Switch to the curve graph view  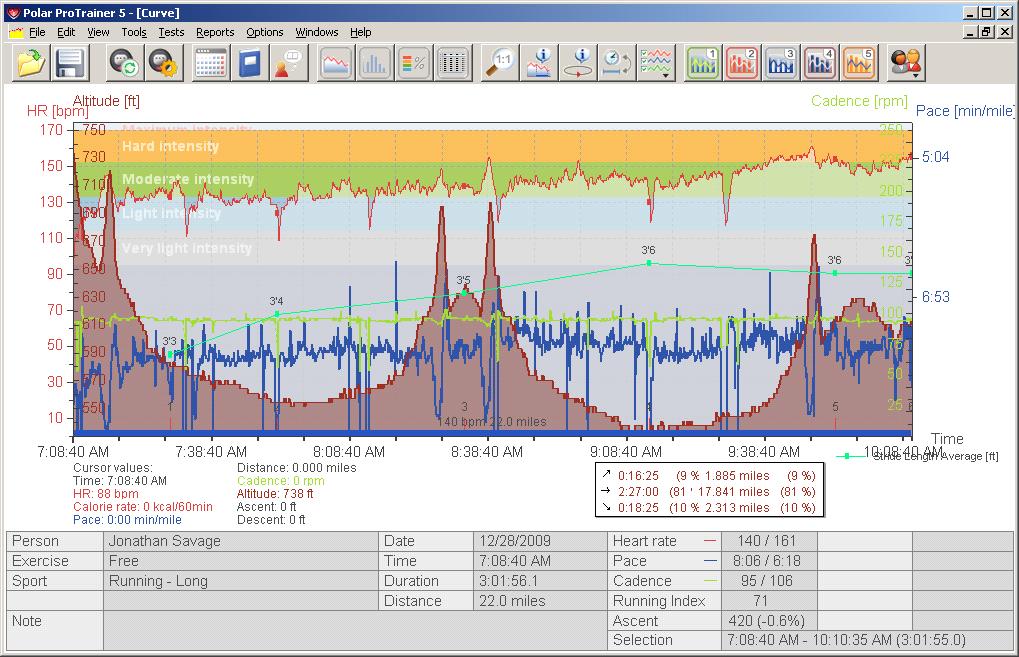coord(335,63)
